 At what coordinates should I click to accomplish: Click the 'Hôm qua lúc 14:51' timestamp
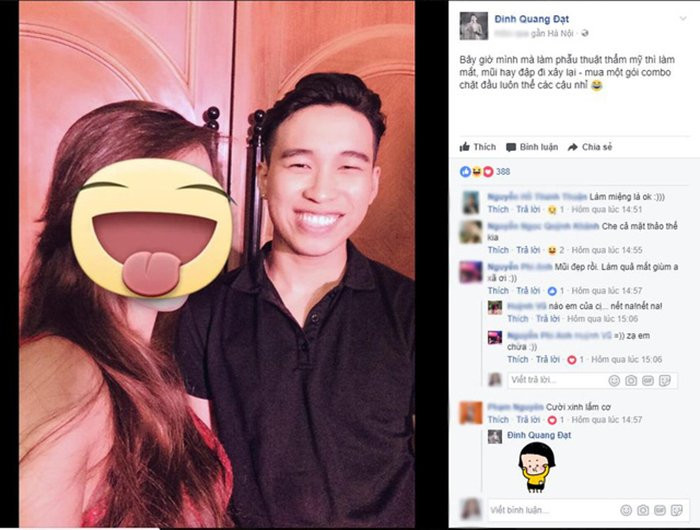coord(607,209)
